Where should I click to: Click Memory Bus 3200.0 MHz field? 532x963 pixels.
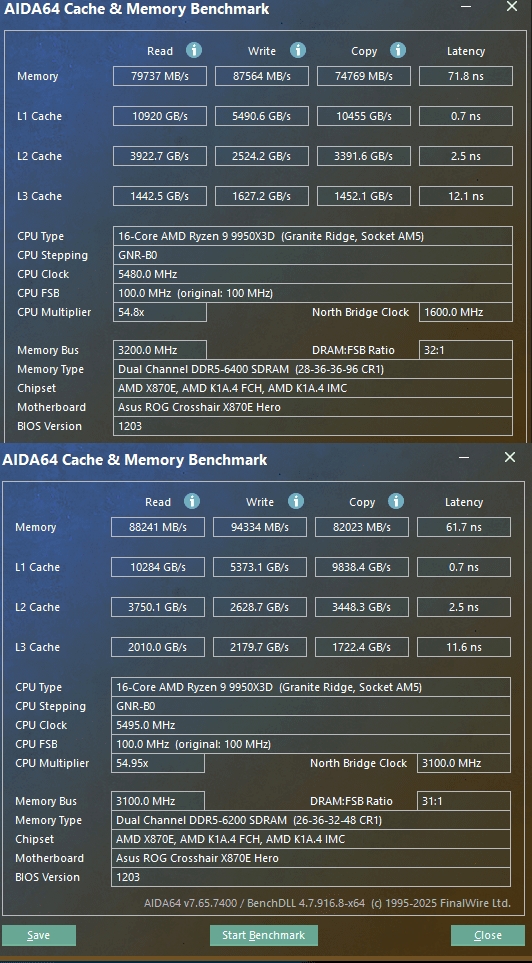pos(160,350)
